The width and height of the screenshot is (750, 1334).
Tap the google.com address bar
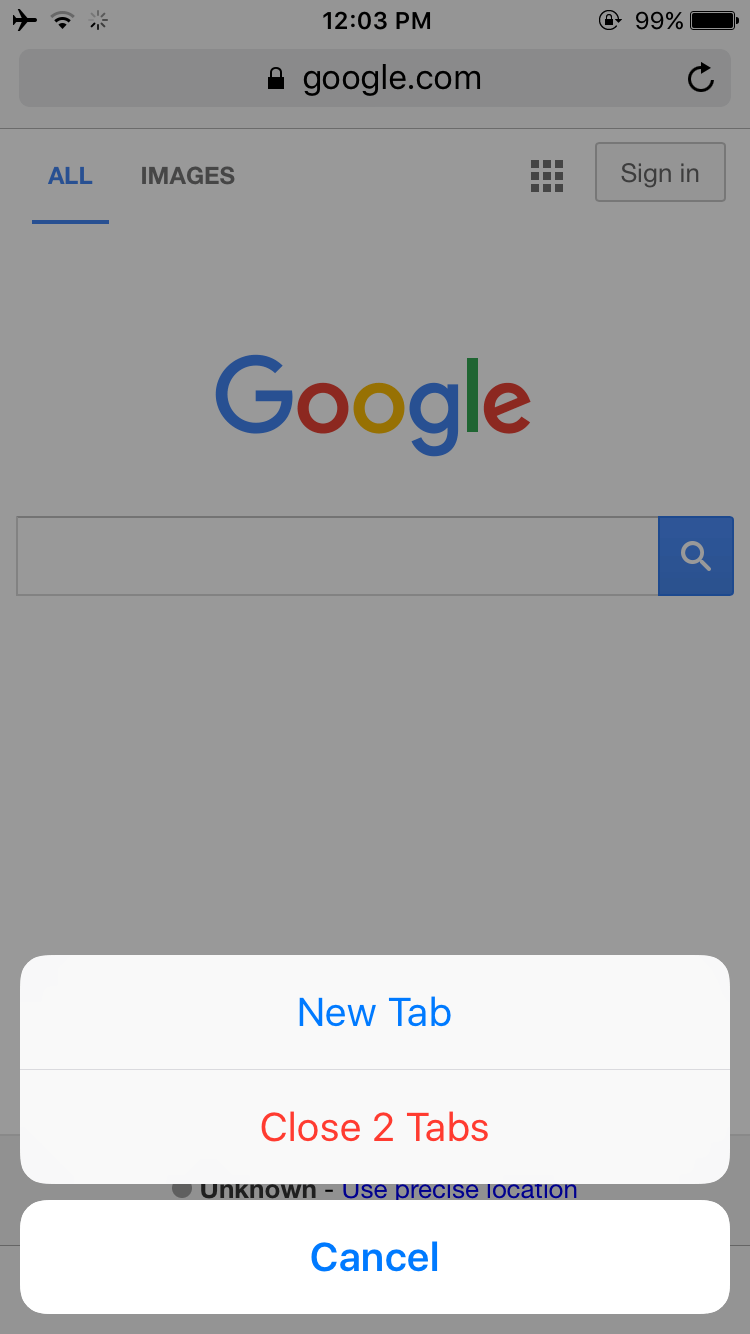(375, 78)
